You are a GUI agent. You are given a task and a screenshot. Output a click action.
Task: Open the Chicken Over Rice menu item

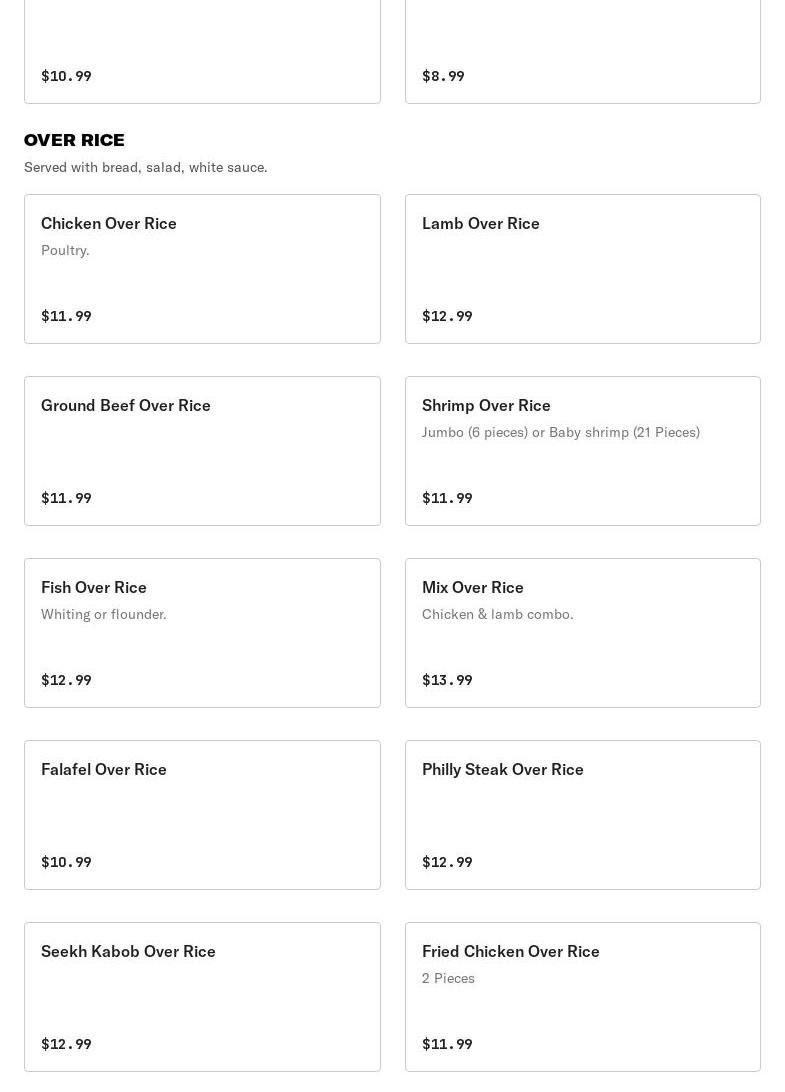tap(202, 268)
